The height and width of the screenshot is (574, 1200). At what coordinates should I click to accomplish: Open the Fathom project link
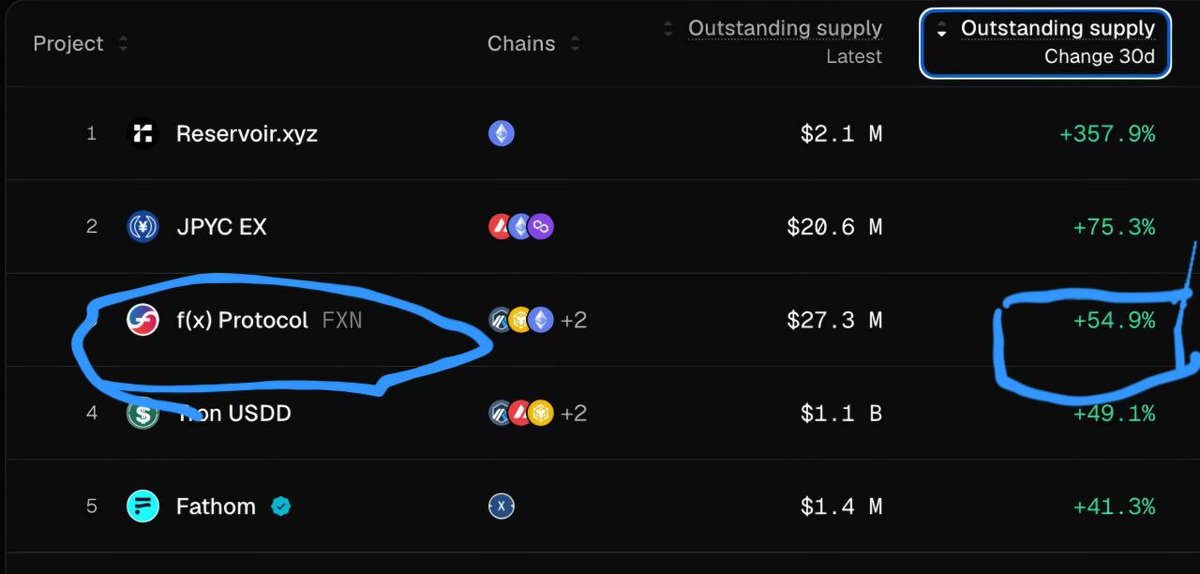pos(216,507)
